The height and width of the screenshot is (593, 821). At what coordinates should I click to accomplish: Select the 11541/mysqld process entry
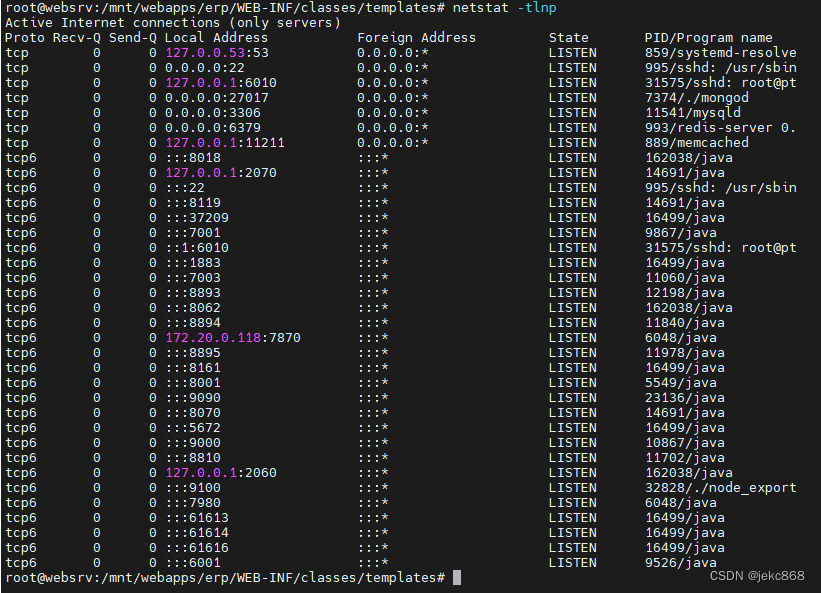click(x=693, y=113)
